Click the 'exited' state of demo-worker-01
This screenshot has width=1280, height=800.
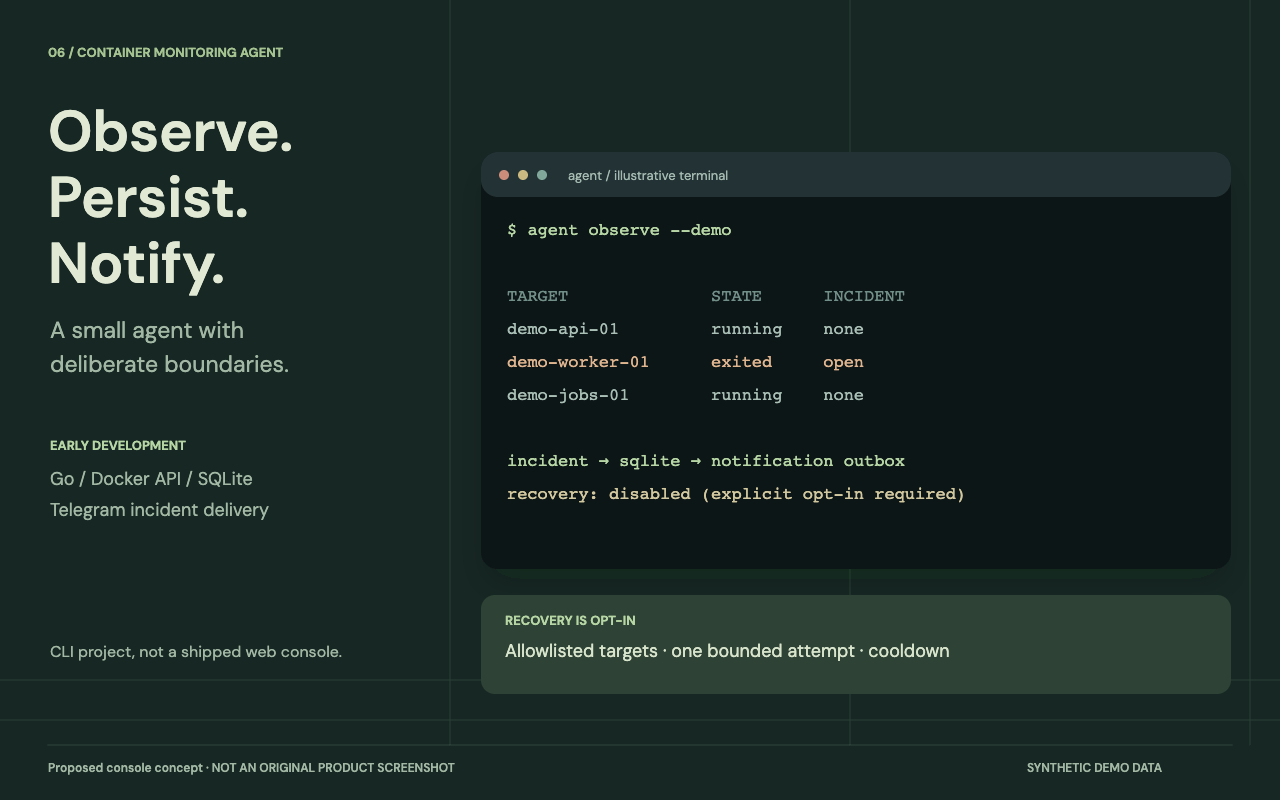point(741,362)
